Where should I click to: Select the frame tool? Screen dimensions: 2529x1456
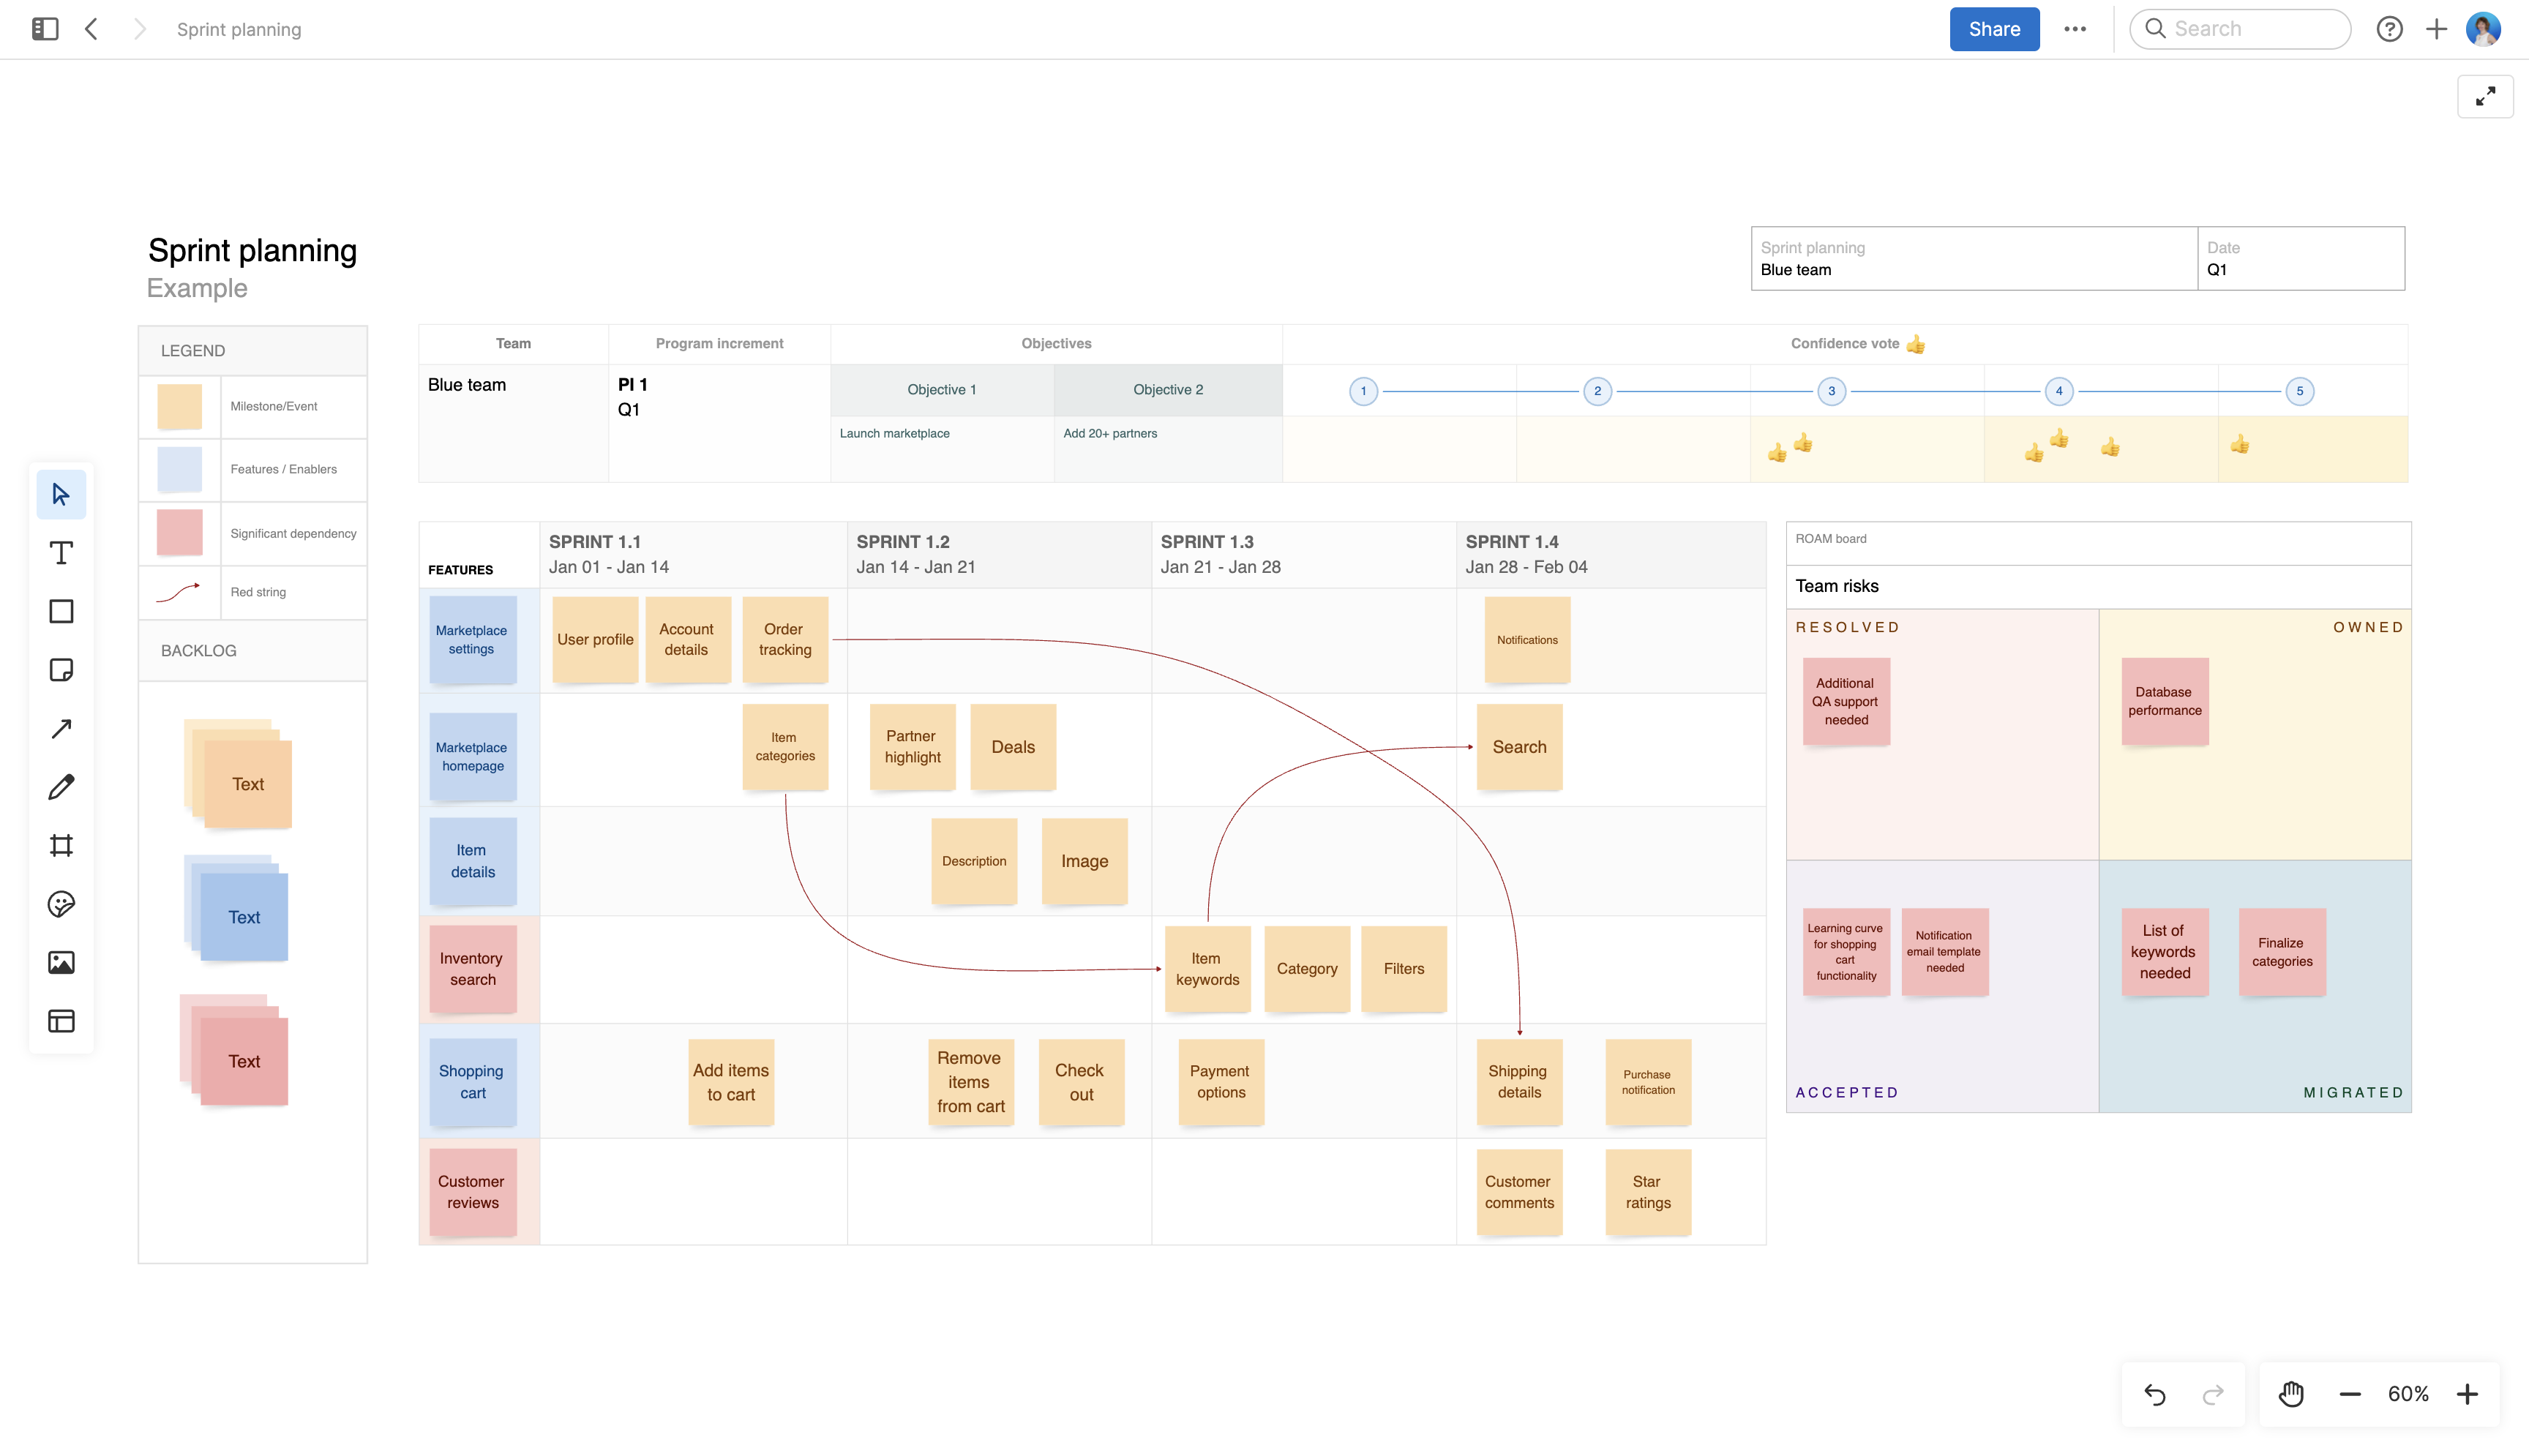(x=61, y=845)
